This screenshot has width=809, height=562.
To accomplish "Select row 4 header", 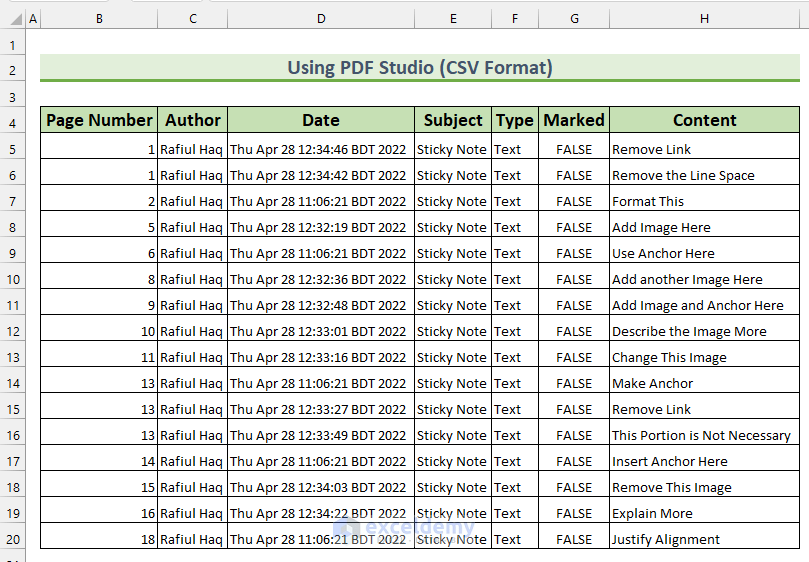I will tap(12, 123).
